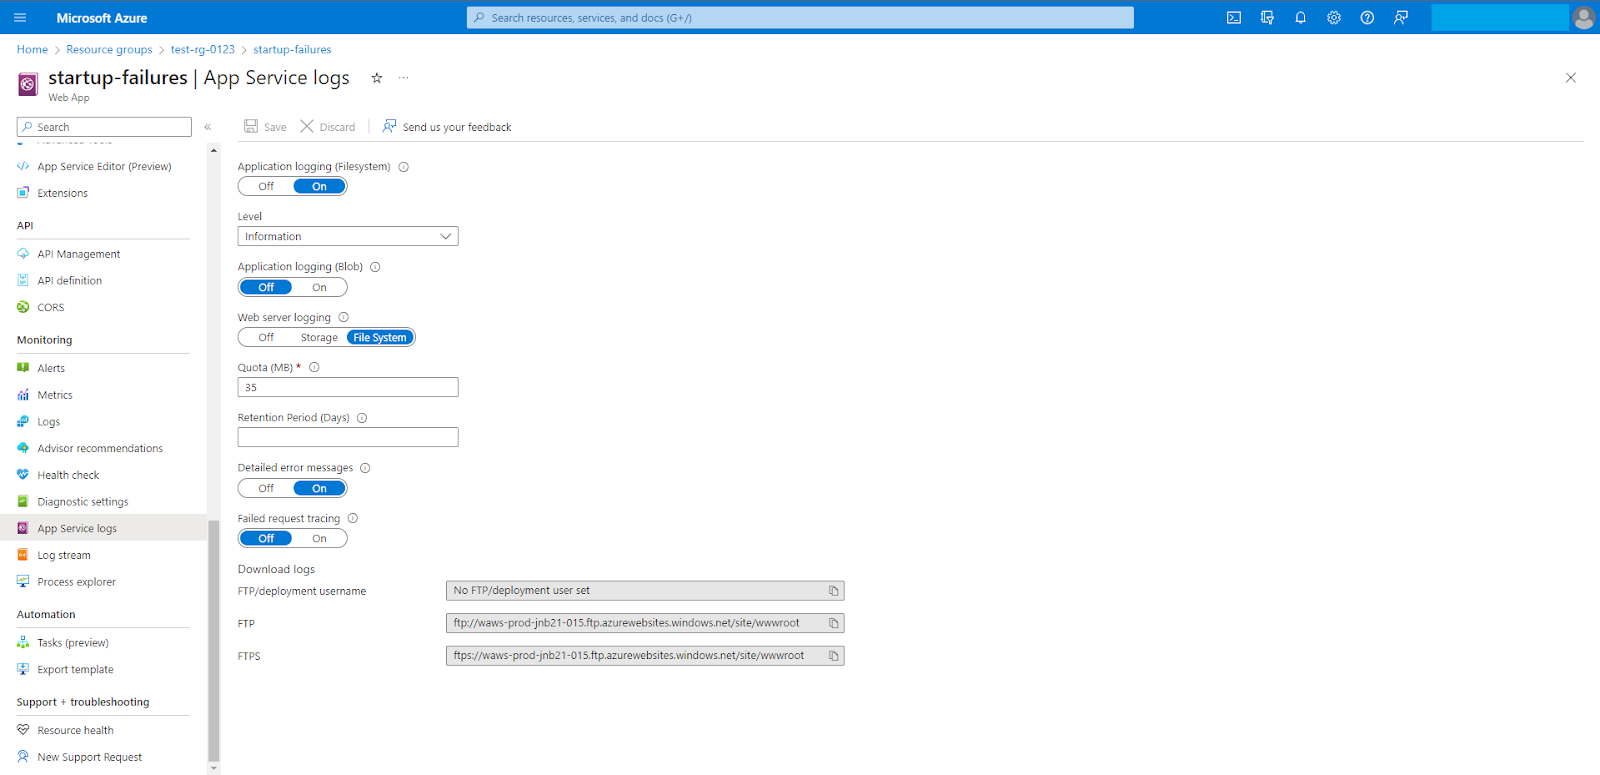Open the more options ellipsis beside the title

[404, 78]
